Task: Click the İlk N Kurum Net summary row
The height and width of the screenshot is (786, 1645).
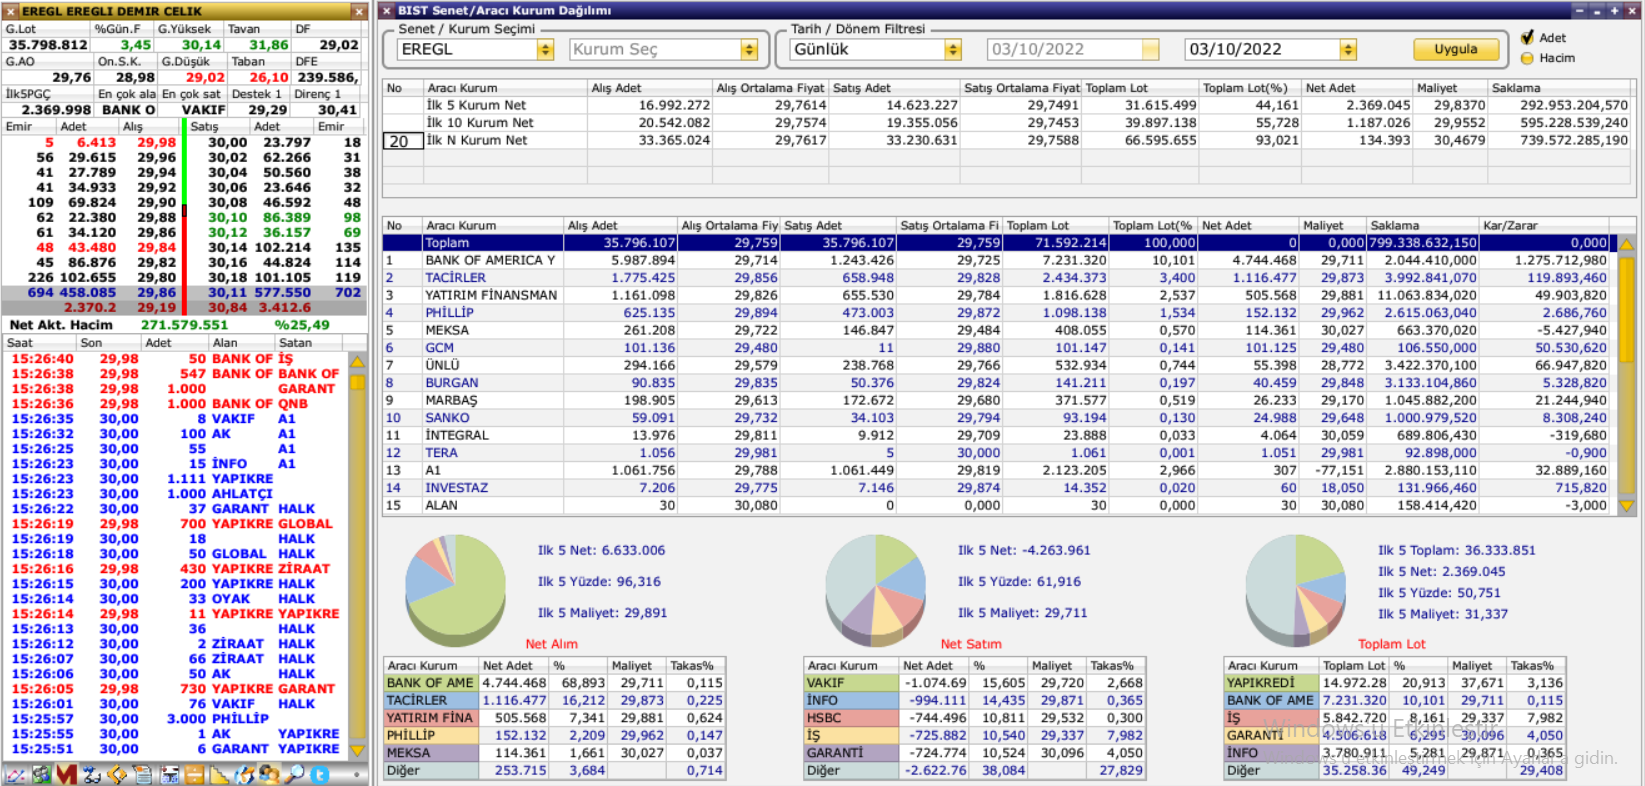Action: tap(1007, 141)
